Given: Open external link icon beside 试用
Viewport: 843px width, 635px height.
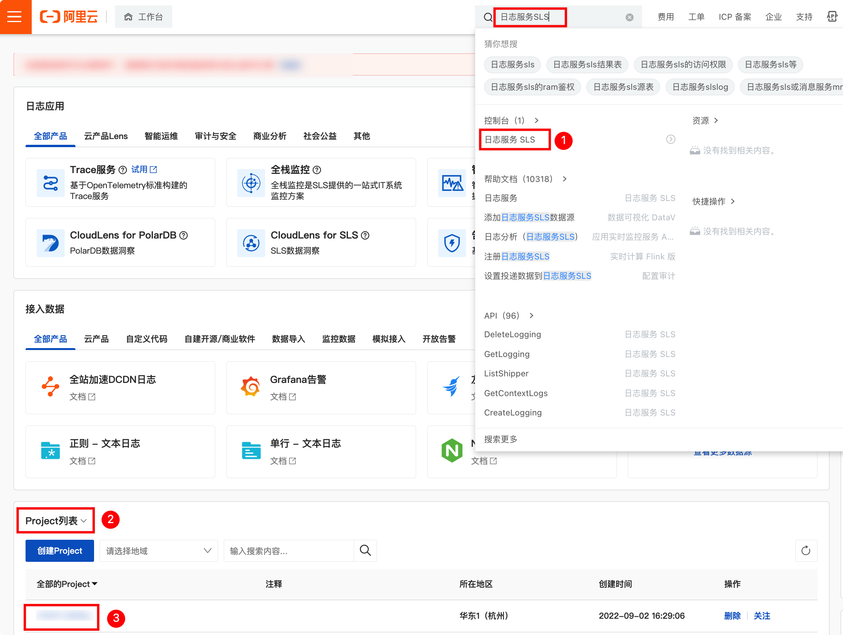Looking at the screenshot, I should (153, 169).
